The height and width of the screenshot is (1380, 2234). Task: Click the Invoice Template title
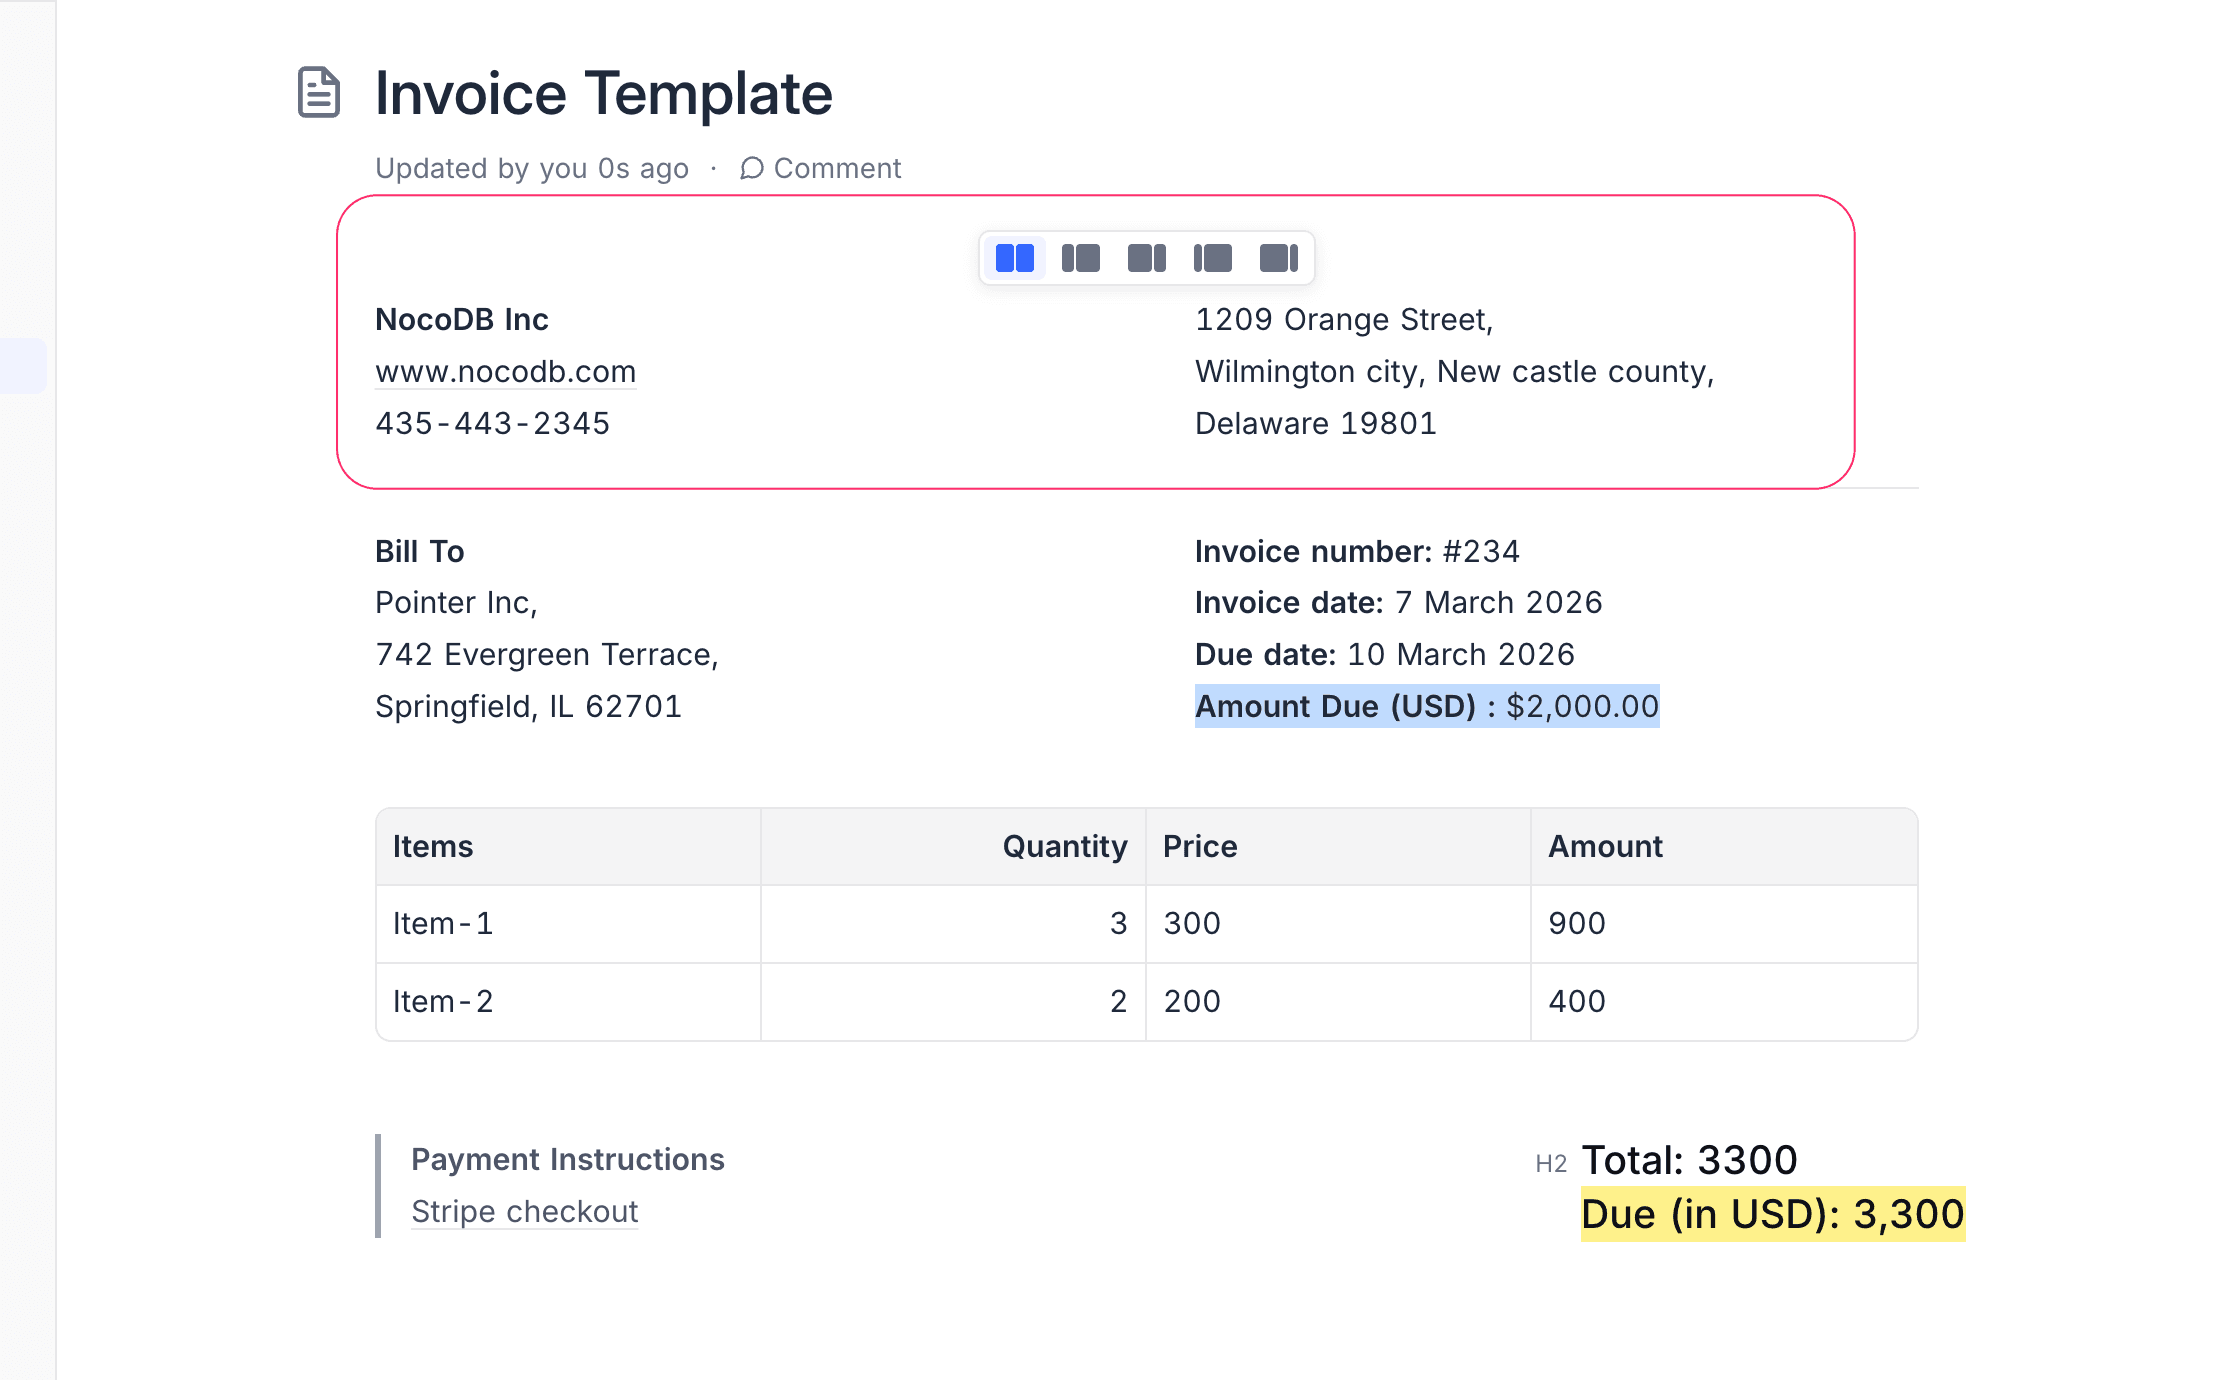[603, 93]
